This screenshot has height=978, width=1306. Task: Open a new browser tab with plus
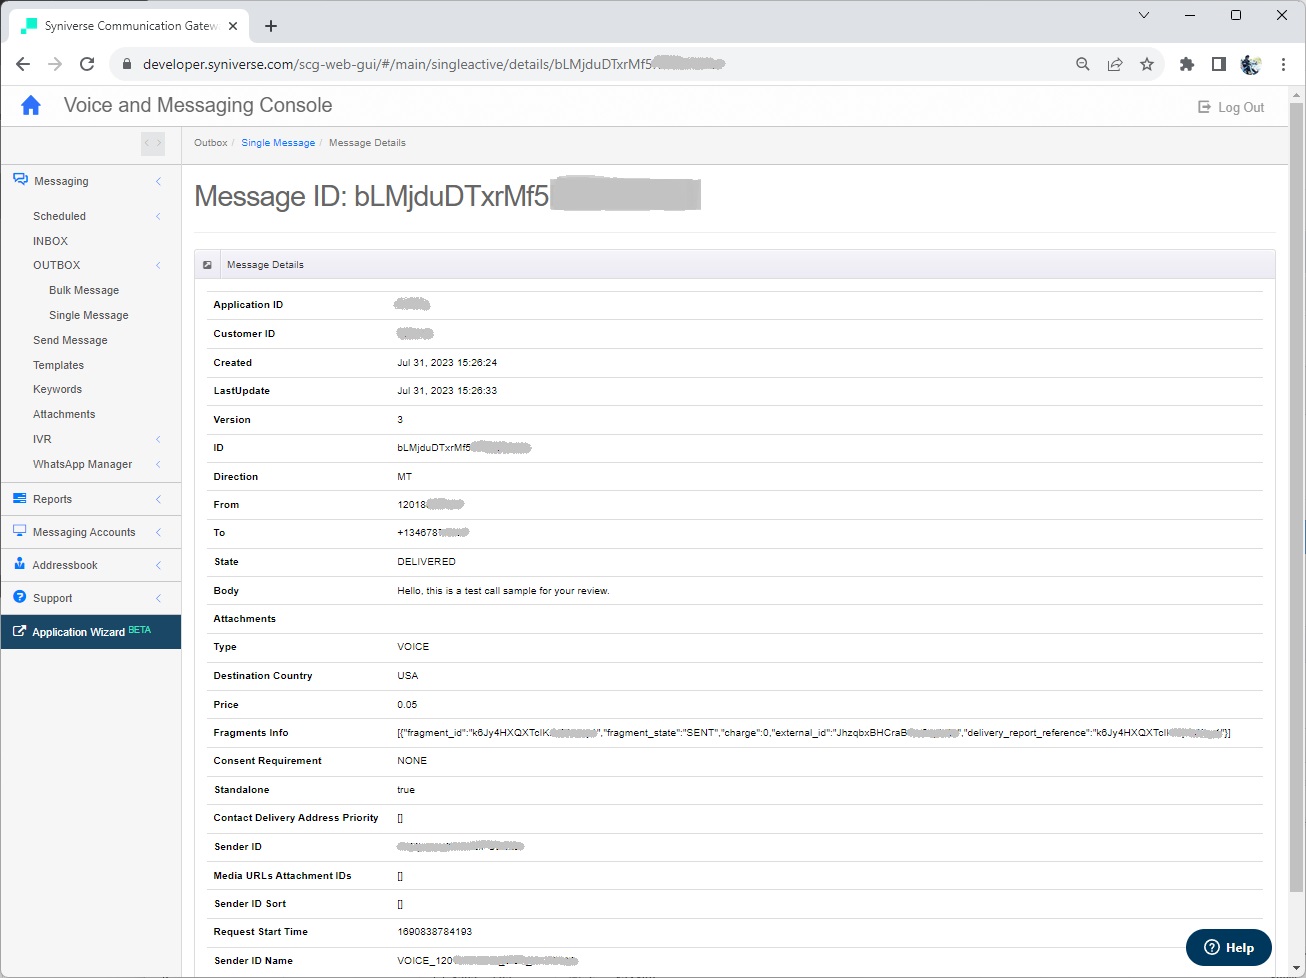pyautogui.click(x=271, y=26)
